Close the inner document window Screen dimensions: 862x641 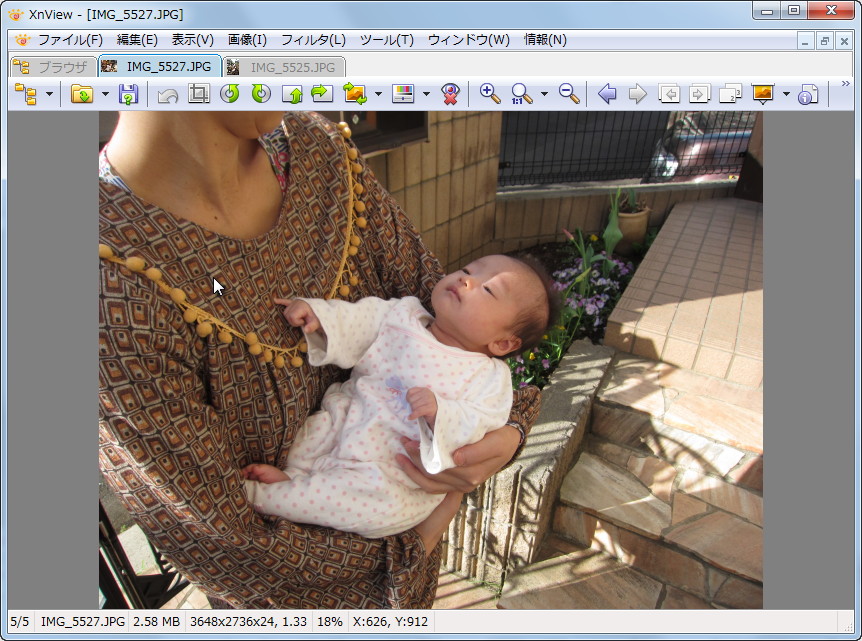pyautogui.click(x=844, y=41)
